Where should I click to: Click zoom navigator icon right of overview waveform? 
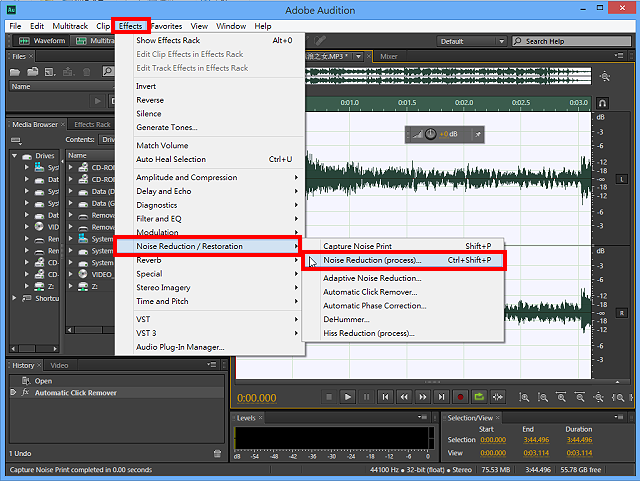[605, 76]
